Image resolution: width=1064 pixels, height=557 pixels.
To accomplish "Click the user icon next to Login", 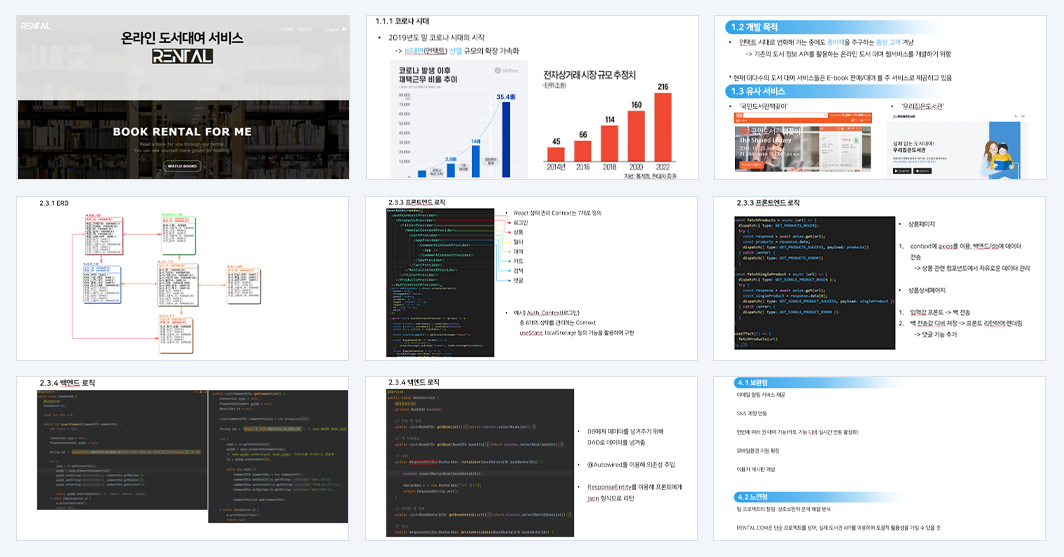I will point(344,29).
